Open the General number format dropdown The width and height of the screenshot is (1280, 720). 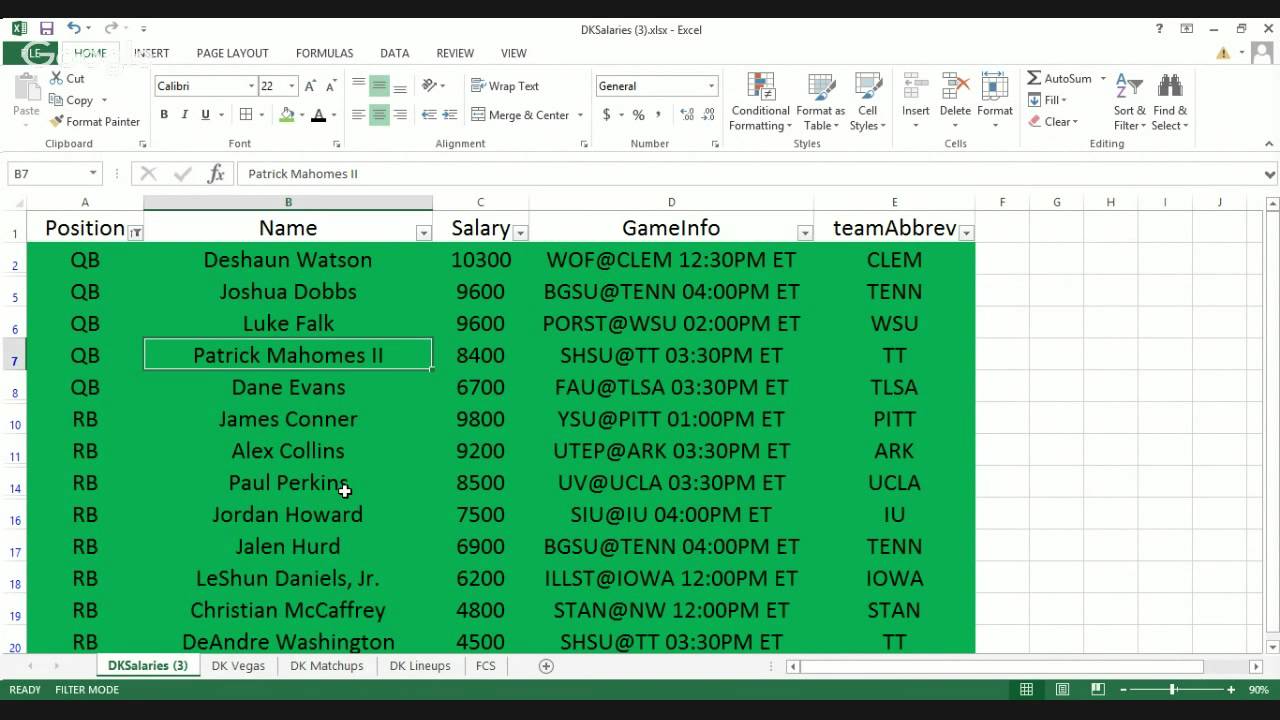711,86
